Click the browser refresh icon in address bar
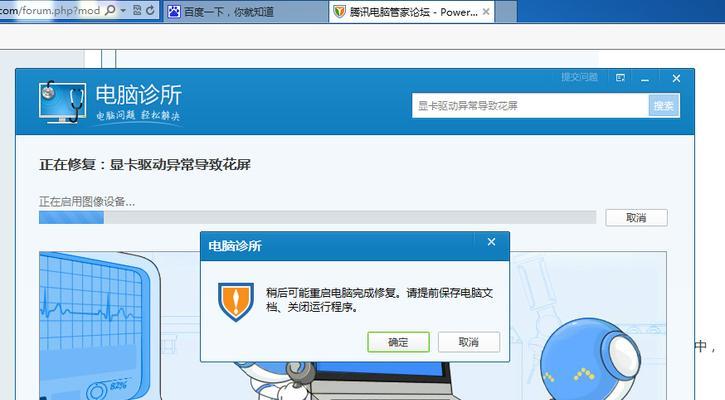 point(150,10)
